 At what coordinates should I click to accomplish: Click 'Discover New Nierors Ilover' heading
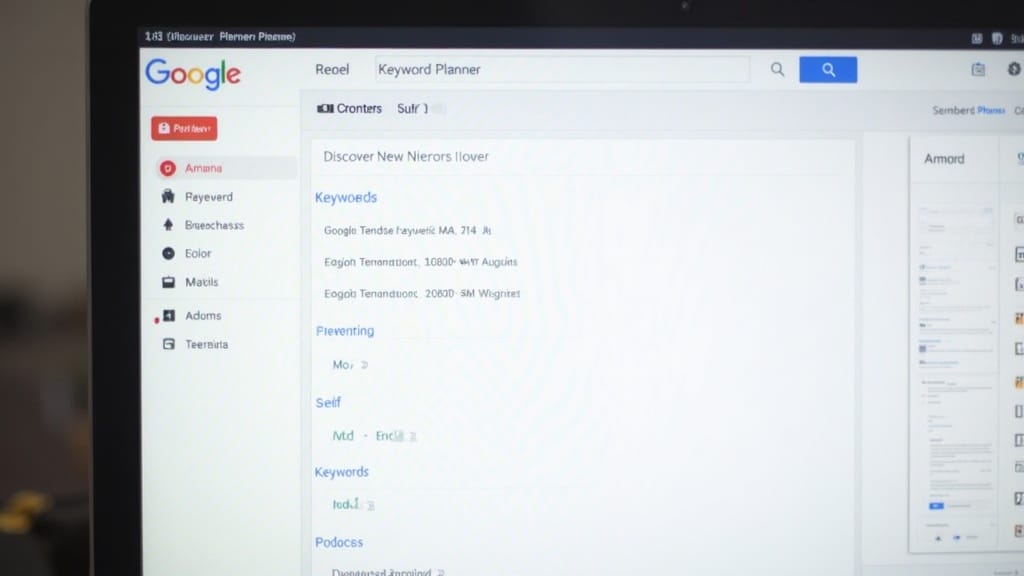[x=406, y=157]
